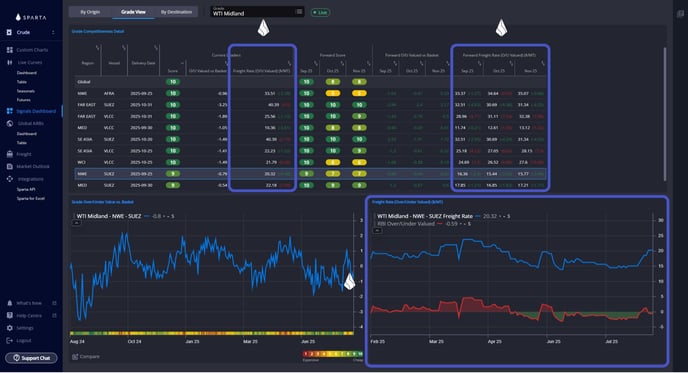
Task: Open Table under Live Curves
Action: tap(22, 82)
